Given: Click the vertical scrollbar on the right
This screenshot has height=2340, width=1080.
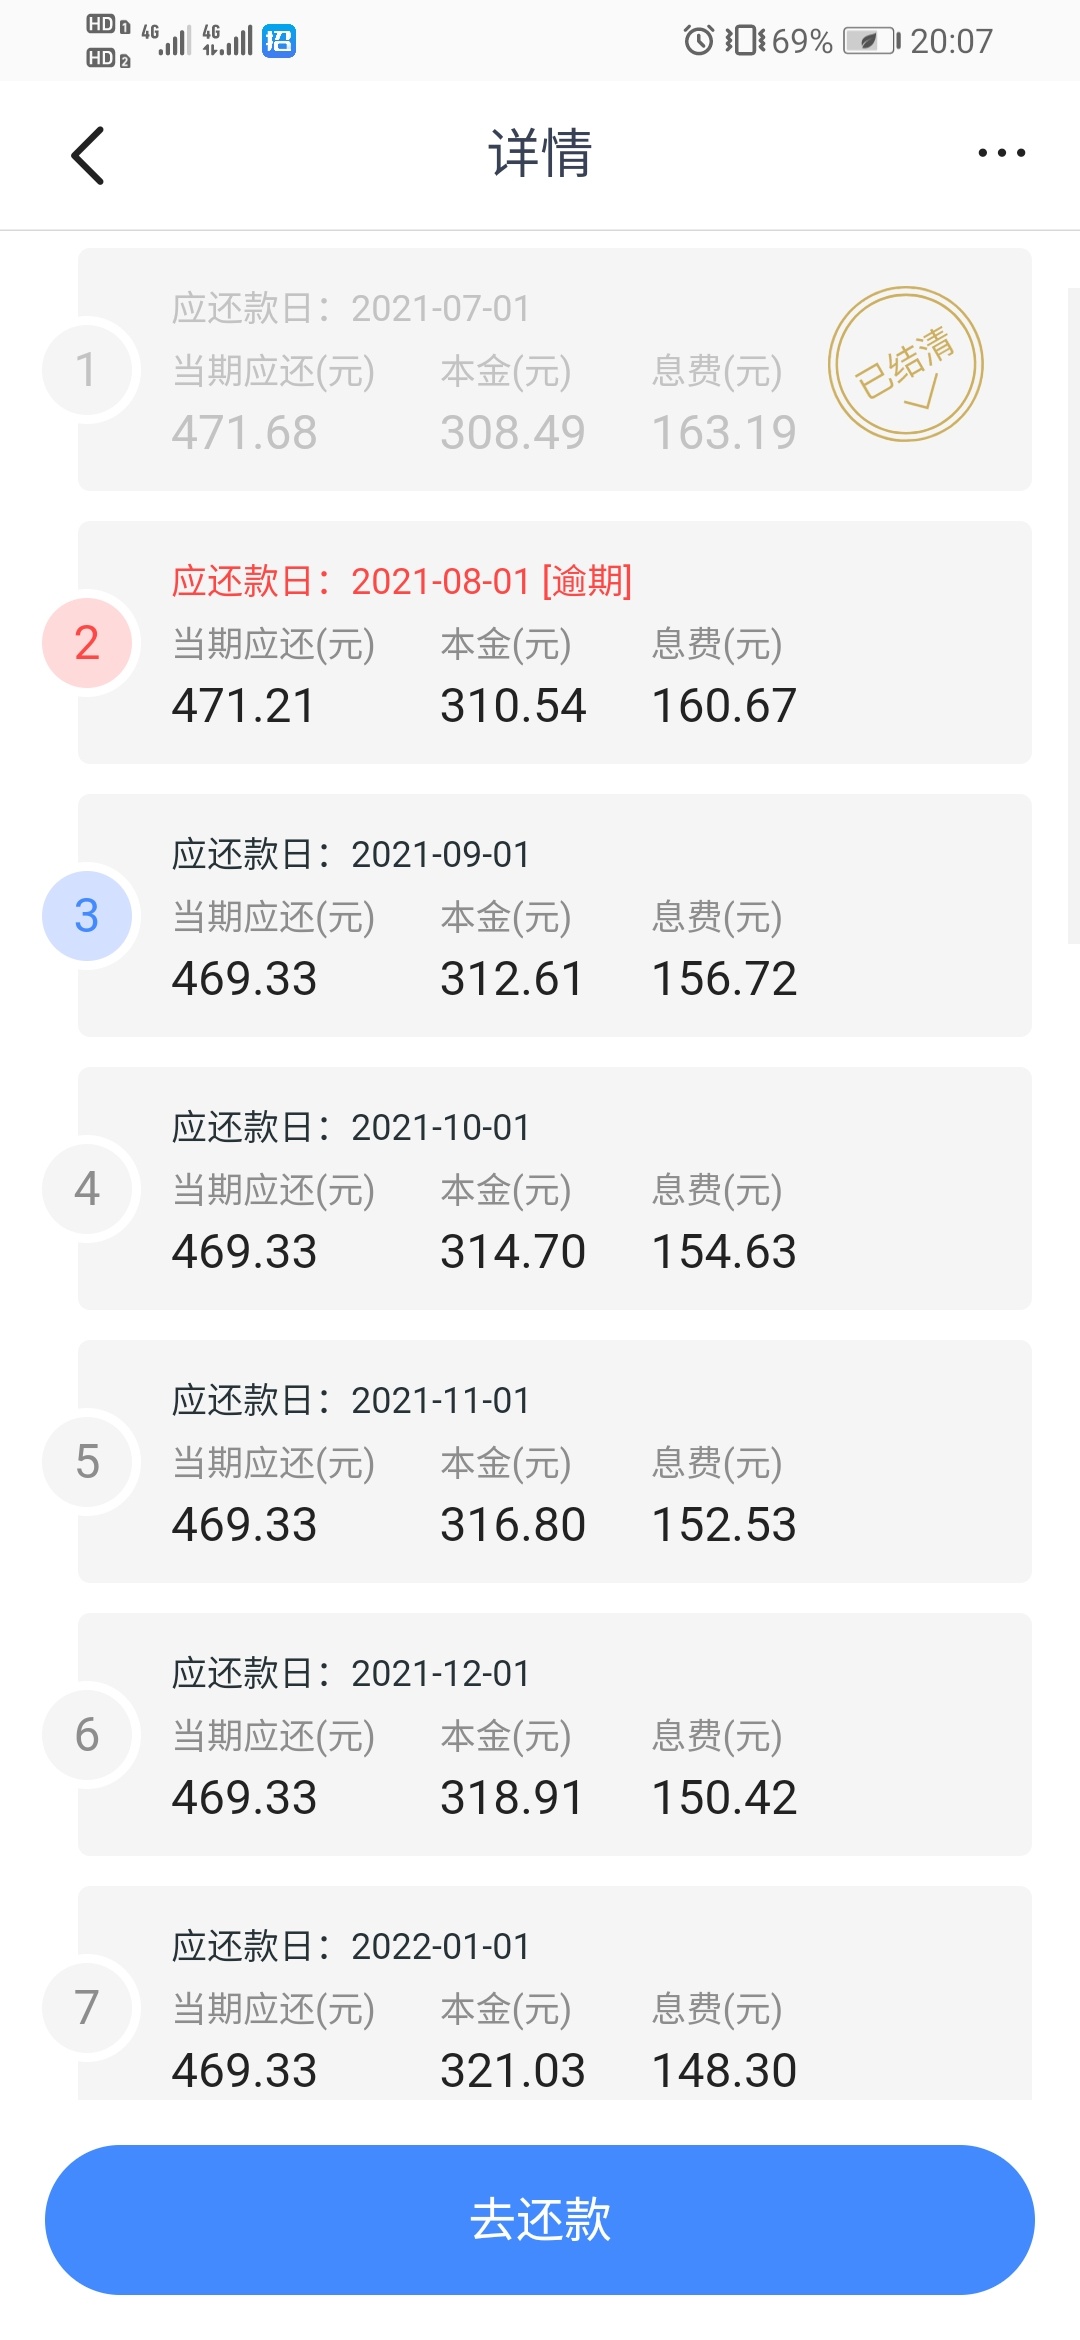Looking at the screenshot, I should click(1074, 615).
